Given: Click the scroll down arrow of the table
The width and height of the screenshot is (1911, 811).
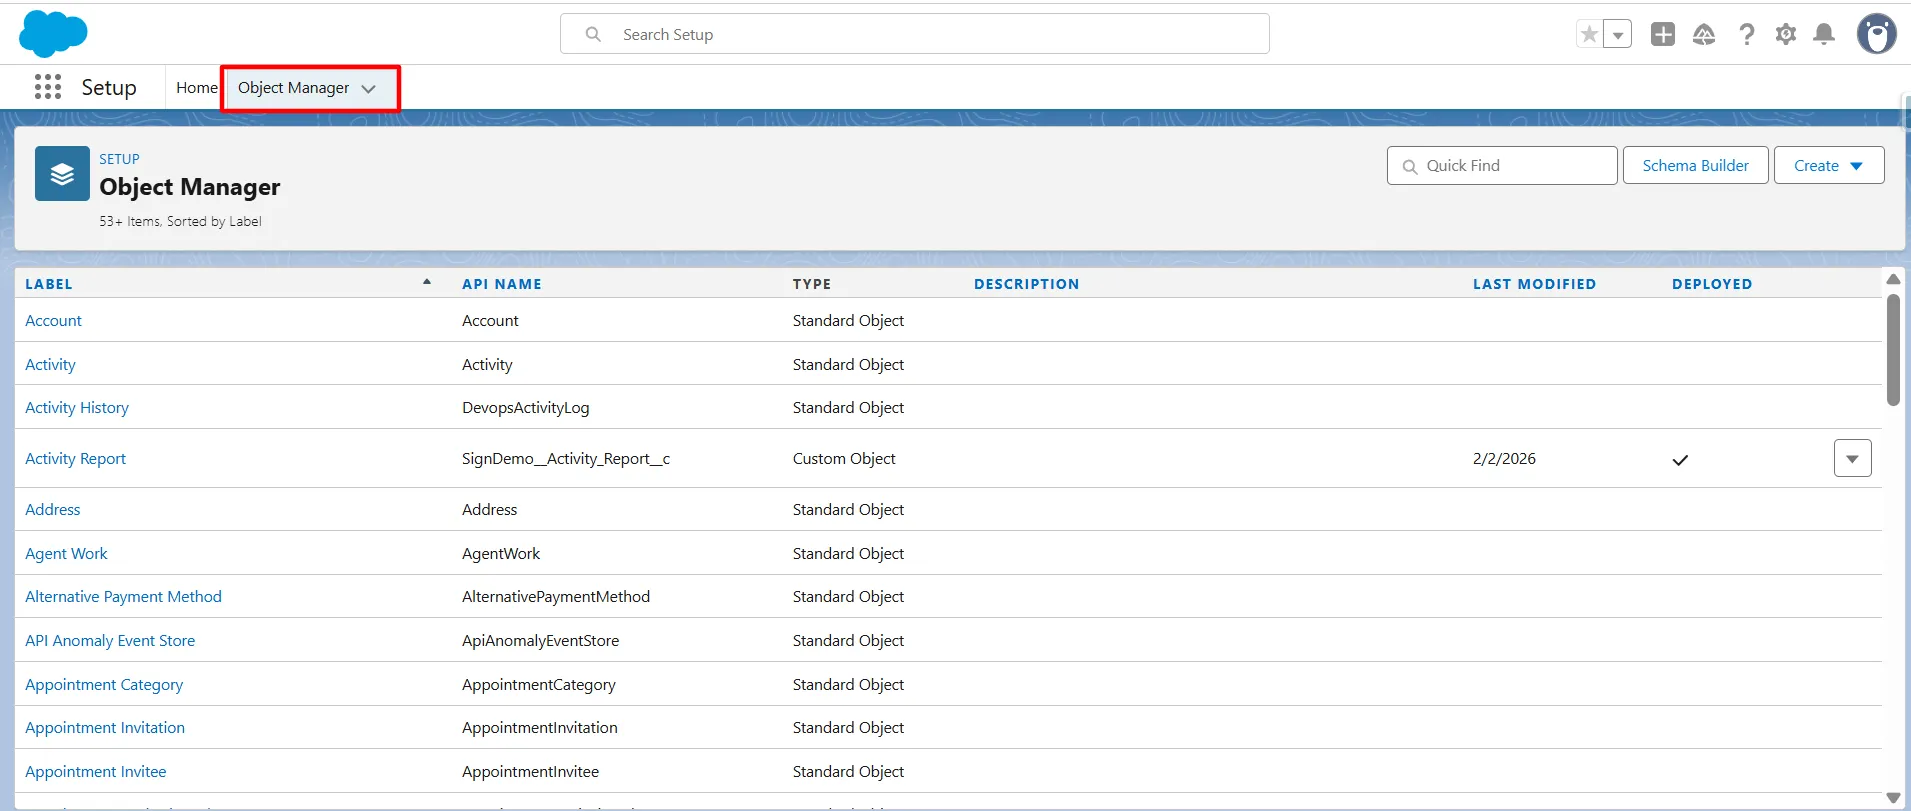Looking at the screenshot, I should pos(1893,797).
